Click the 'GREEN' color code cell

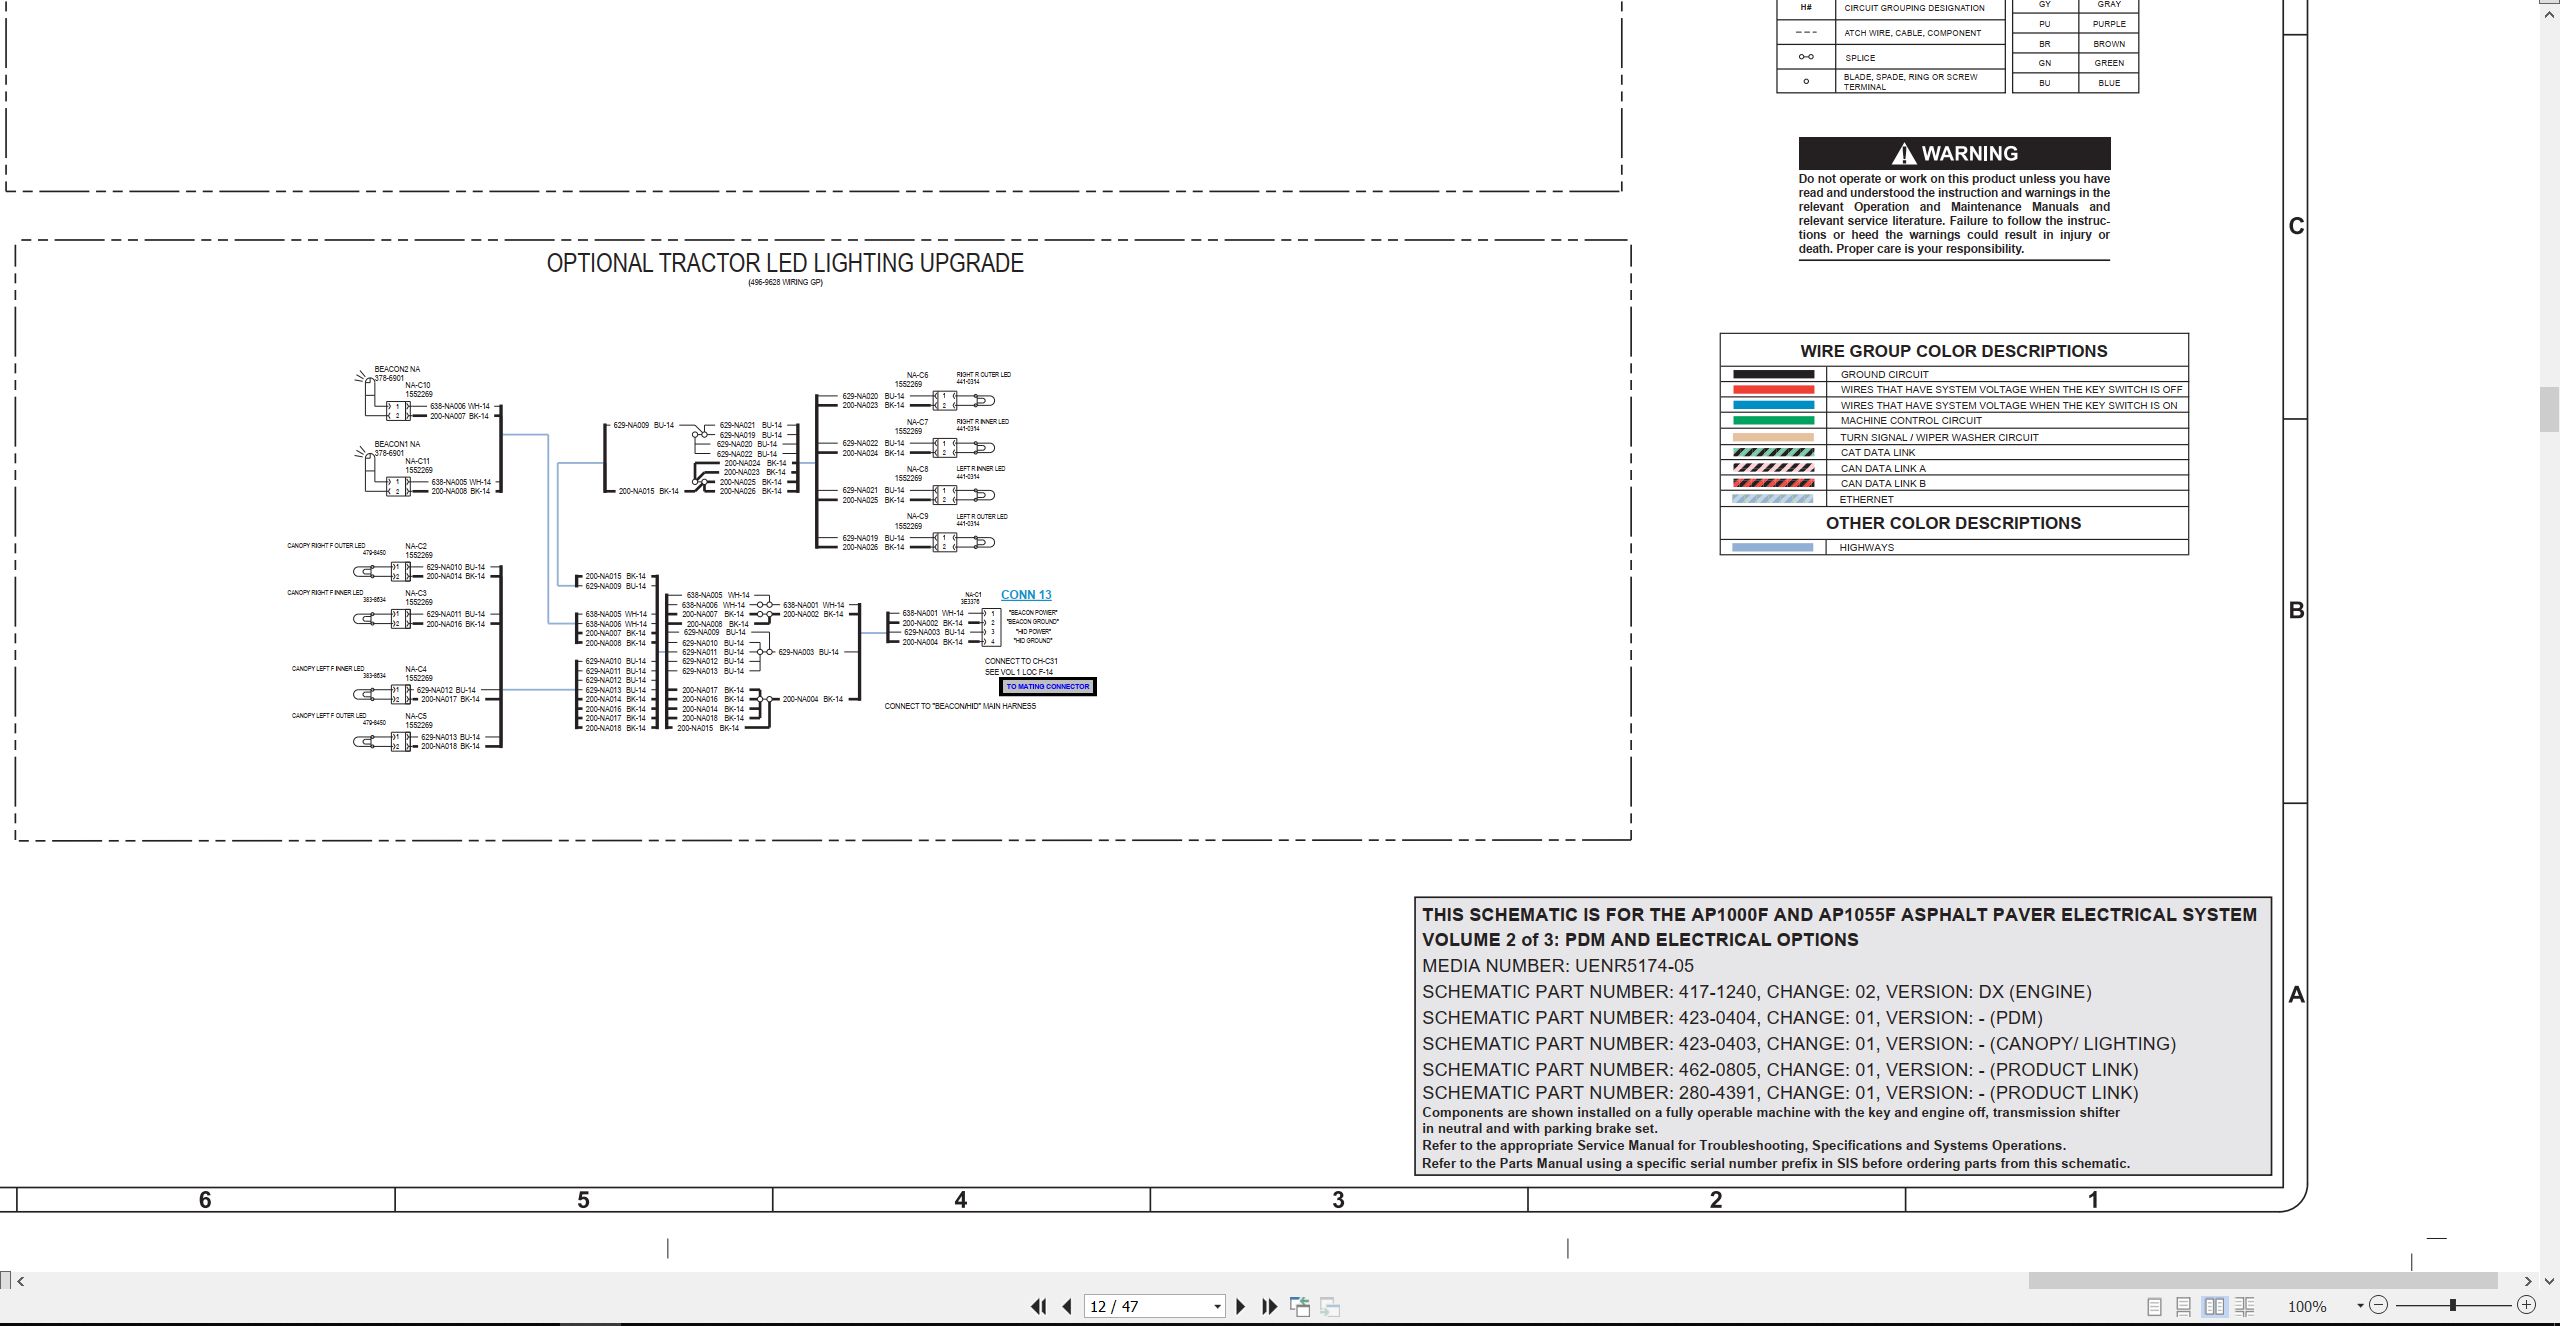[2109, 63]
